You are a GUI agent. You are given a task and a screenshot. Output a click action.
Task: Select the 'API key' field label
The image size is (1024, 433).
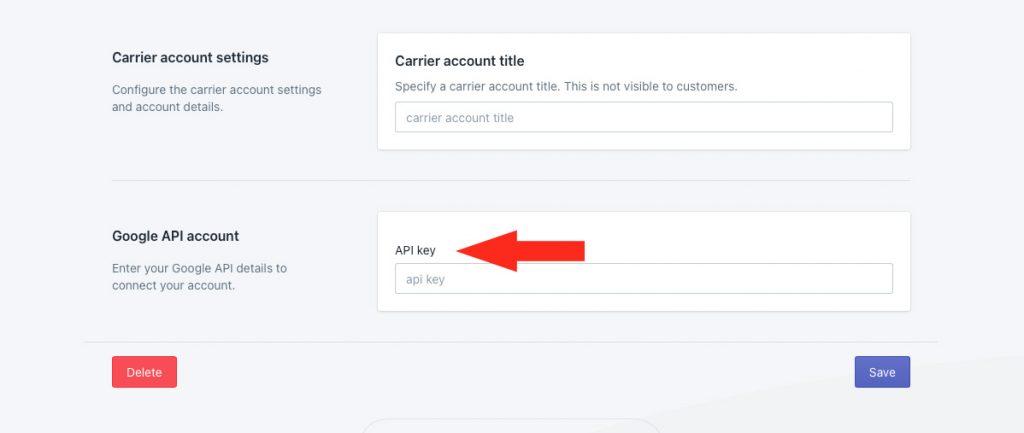click(x=415, y=251)
